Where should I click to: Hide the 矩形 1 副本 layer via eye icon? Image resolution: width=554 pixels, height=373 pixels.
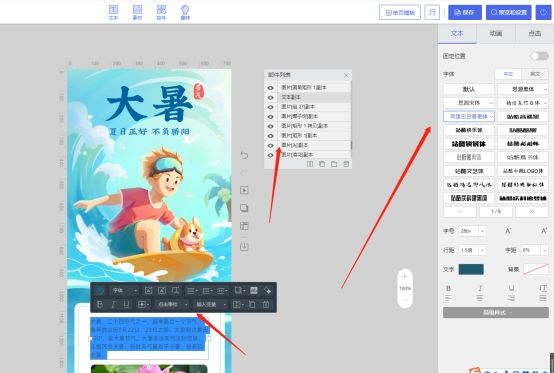coord(271,136)
